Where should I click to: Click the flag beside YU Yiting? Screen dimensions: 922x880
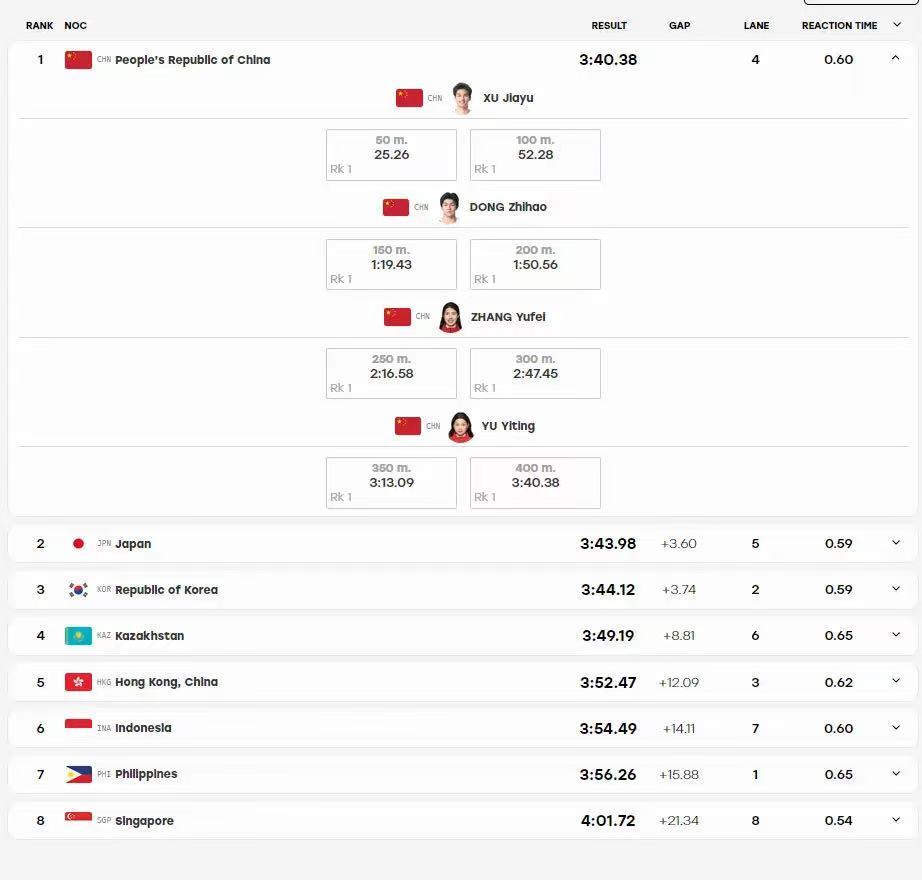tap(408, 426)
